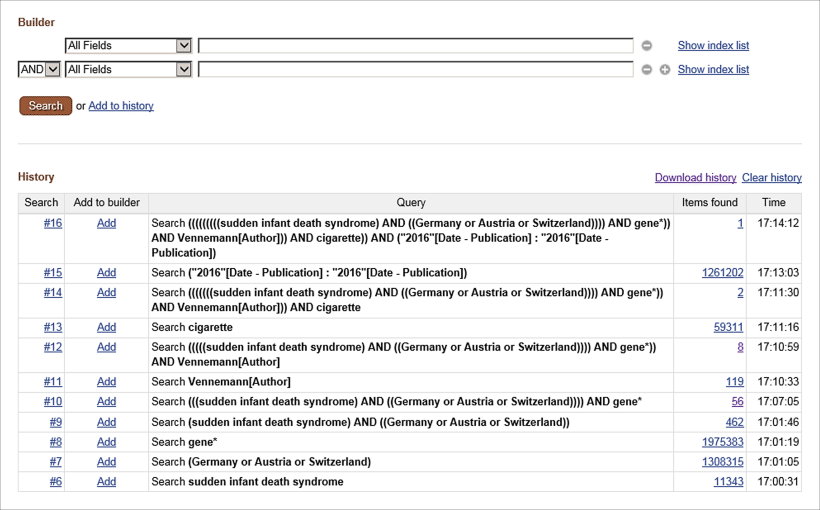Select the 'Search gene*' query text
This screenshot has width=820, height=510.
coord(184,442)
